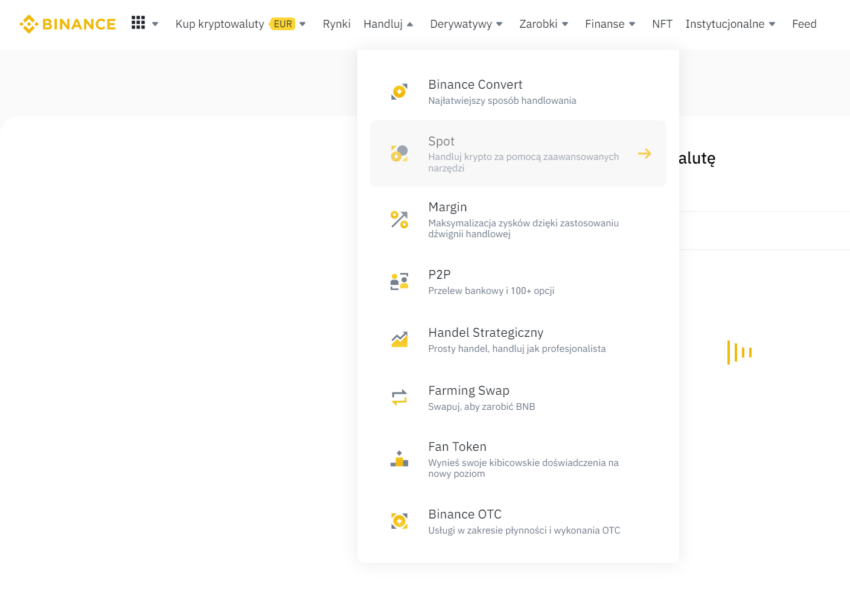
Task: Click the Spot trading icon
Action: 400,153
